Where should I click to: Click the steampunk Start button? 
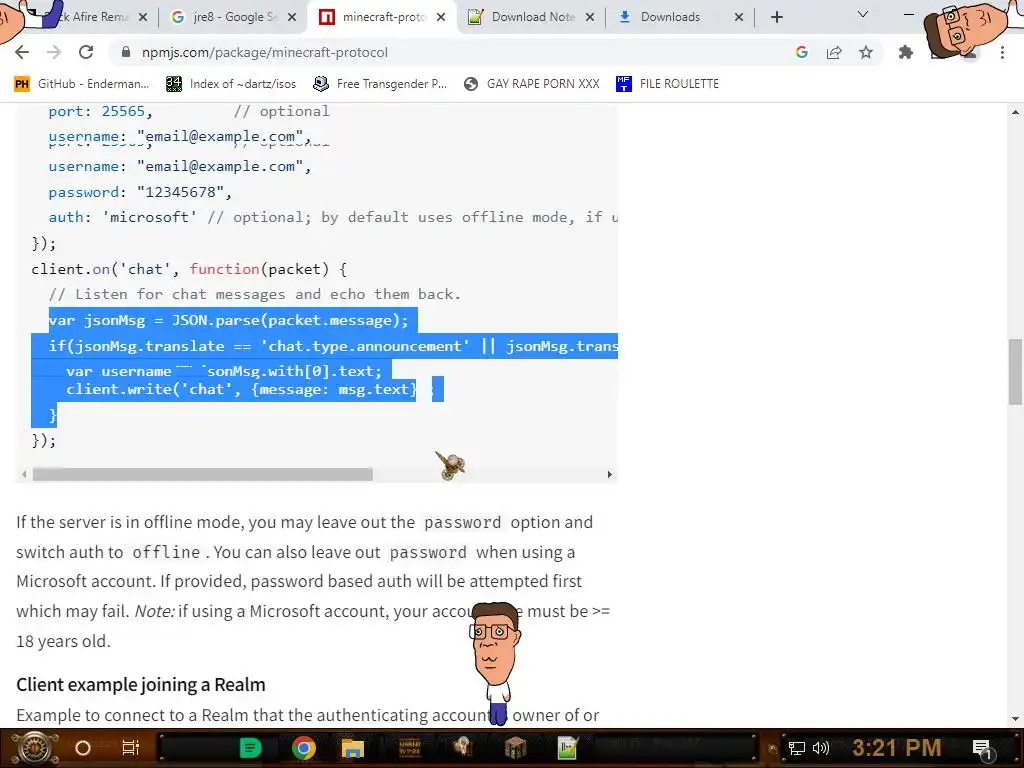(x=35, y=748)
